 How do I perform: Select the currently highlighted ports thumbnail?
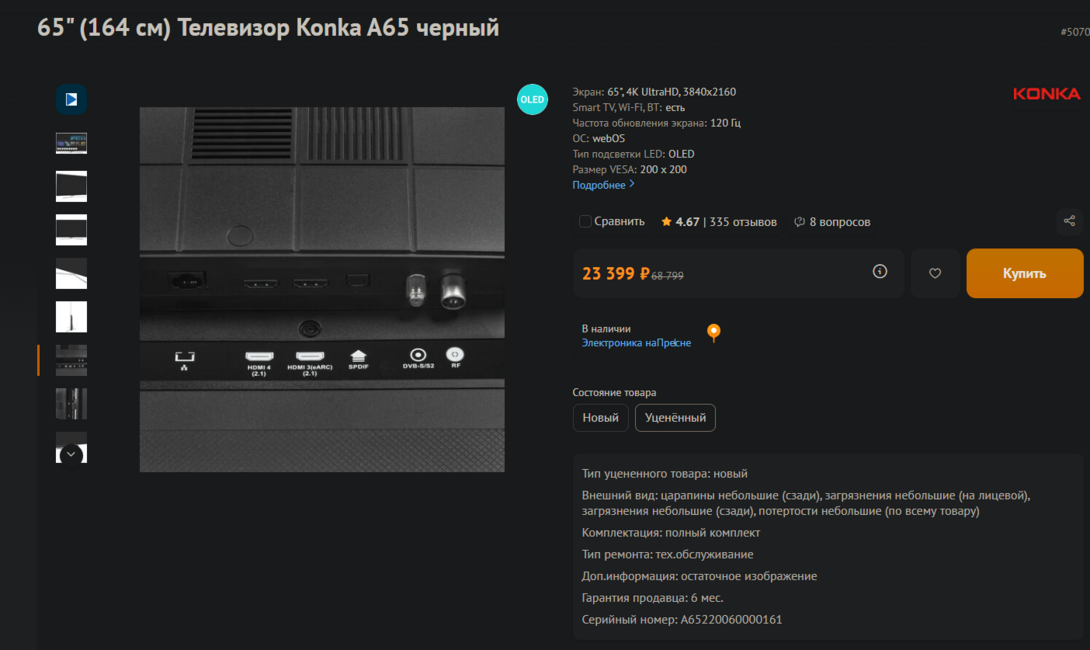[x=71, y=360]
